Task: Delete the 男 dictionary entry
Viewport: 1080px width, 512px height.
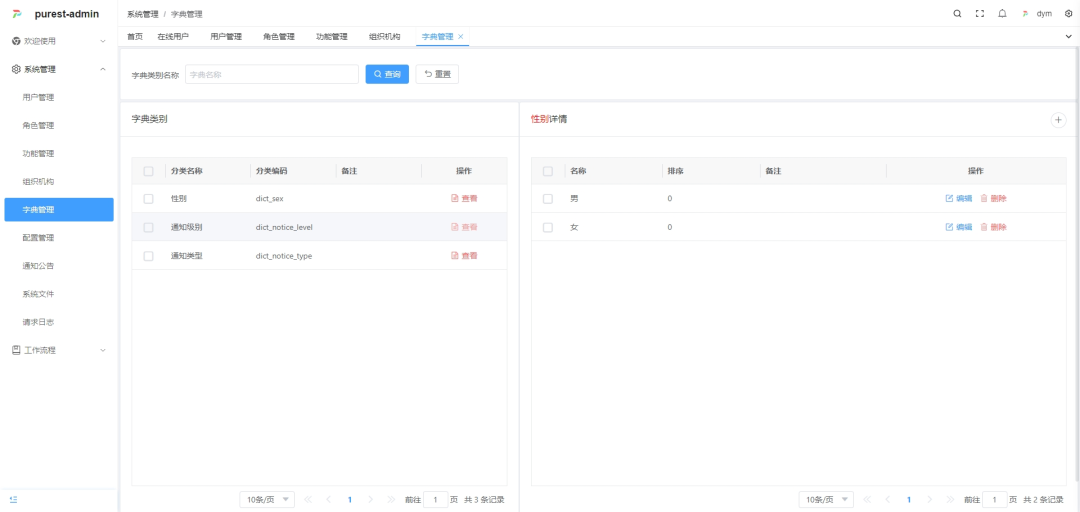Action: (993, 198)
